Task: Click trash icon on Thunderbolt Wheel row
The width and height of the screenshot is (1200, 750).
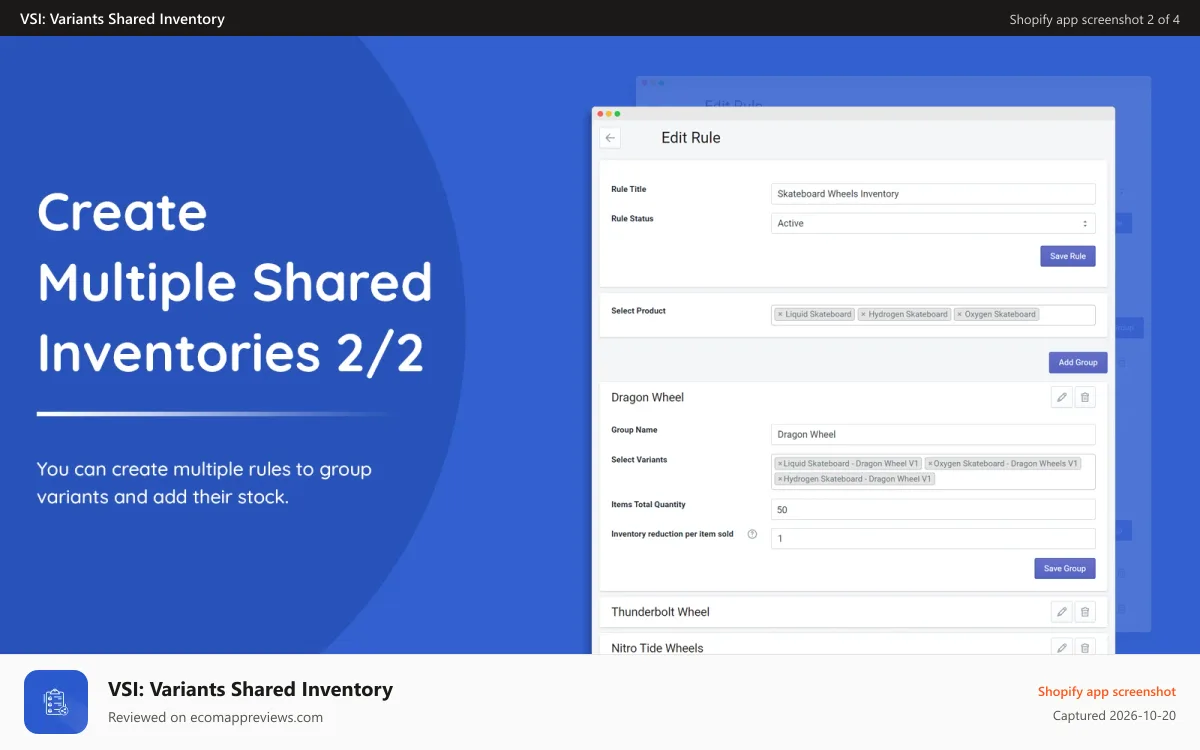Action: (1085, 611)
